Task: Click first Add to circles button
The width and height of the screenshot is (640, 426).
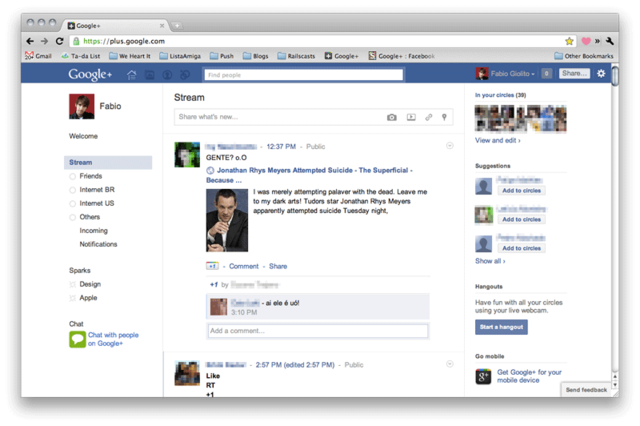Action: [521, 191]
